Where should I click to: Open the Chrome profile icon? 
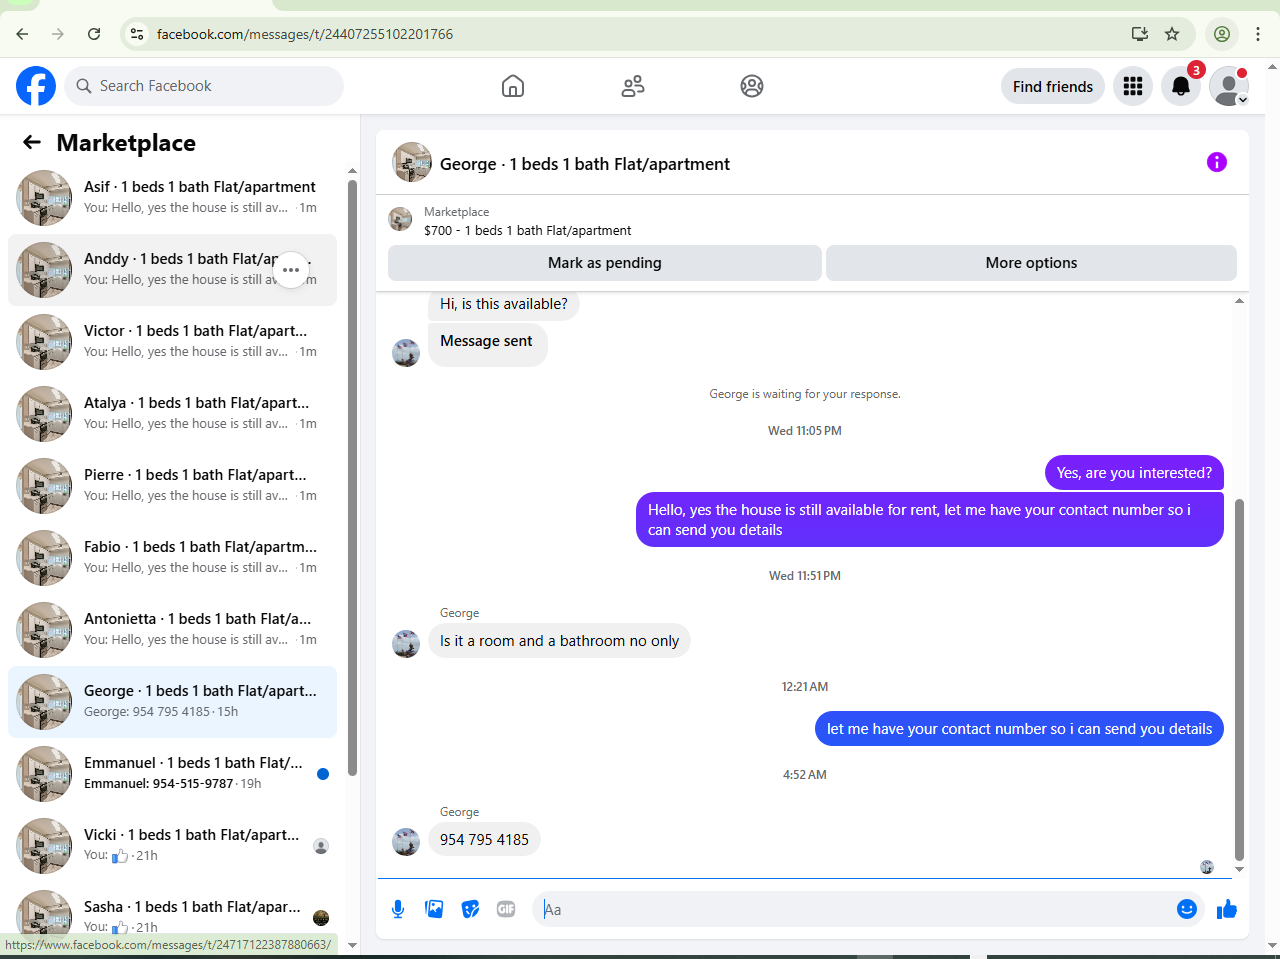point(1222,34)
